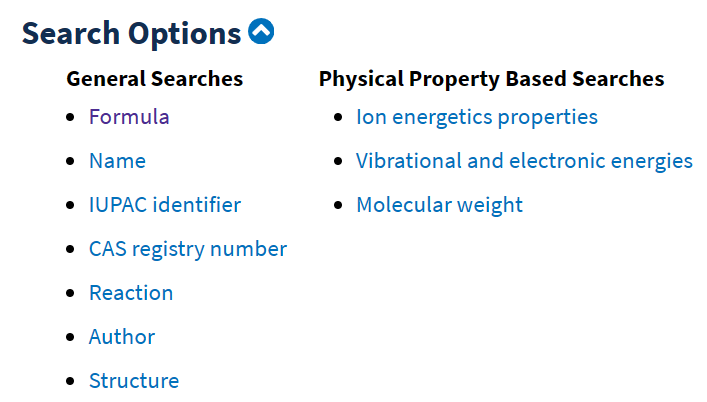This screenshot has height=402, width=707.
Task: Click the bullet beside Ion energetics properties
Action: point(337,117)
